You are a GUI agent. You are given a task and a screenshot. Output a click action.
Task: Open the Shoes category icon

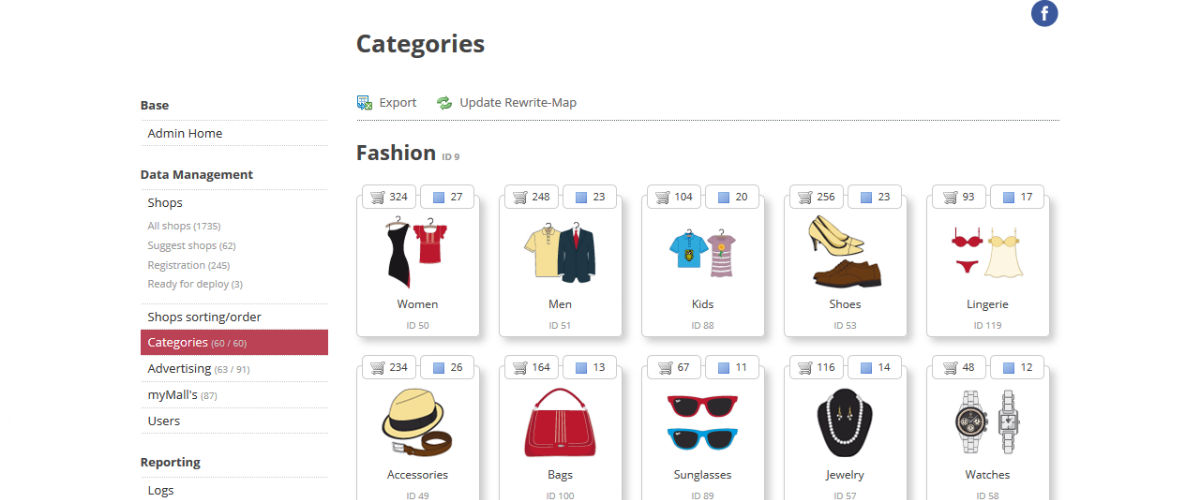tap(845, 251)
